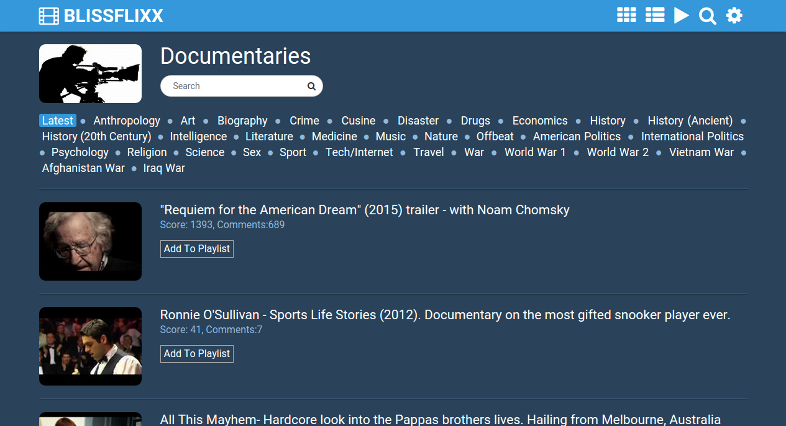The width and height of the screenshot is (786, 426).
Task: Switch to list view icon in header
Action: click(655, 15)
